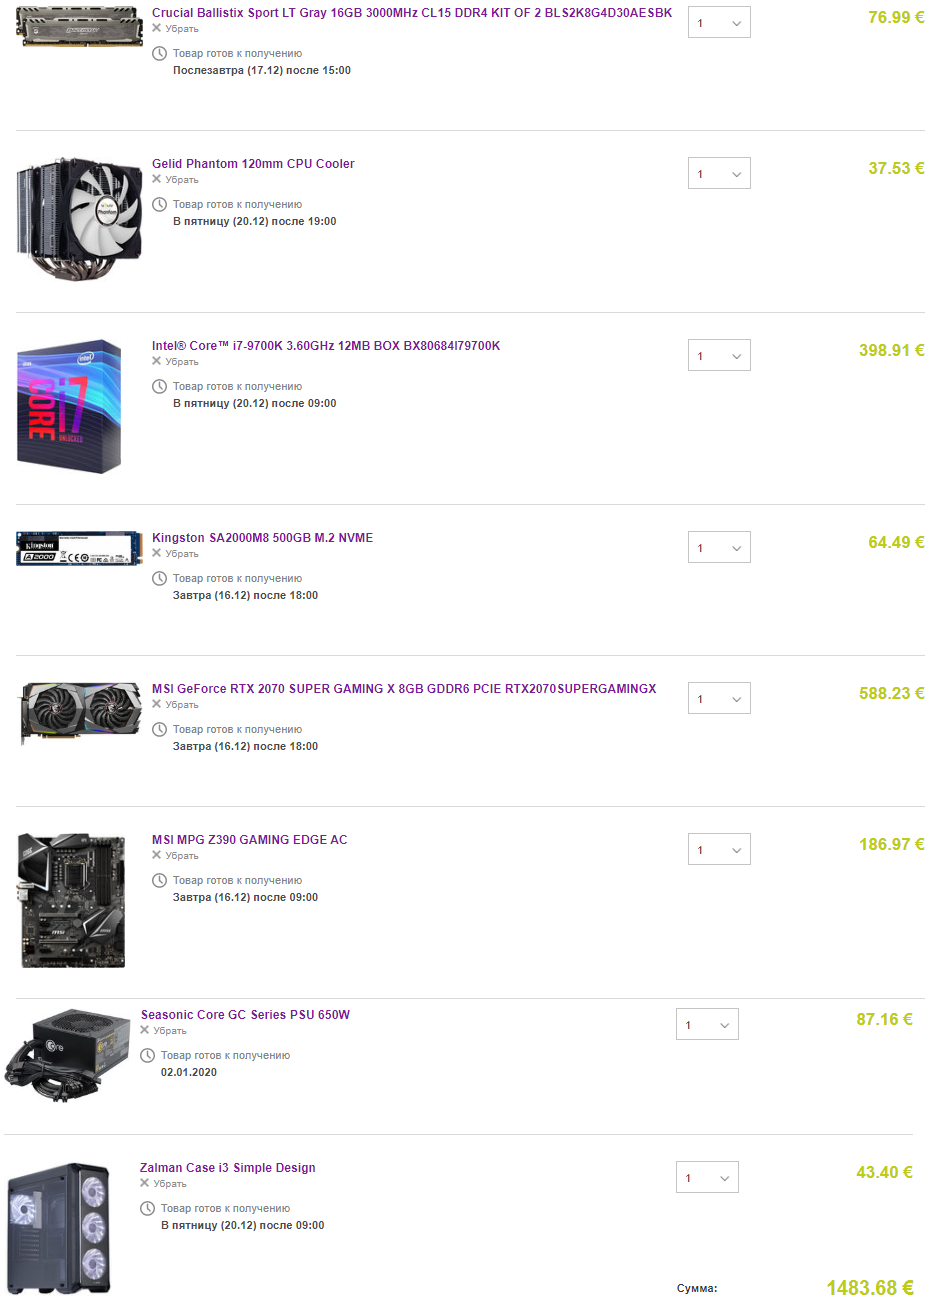
Task: Open Kingston SA2000M8 500GB M.2 NVME link
Action: coord(262,538)
